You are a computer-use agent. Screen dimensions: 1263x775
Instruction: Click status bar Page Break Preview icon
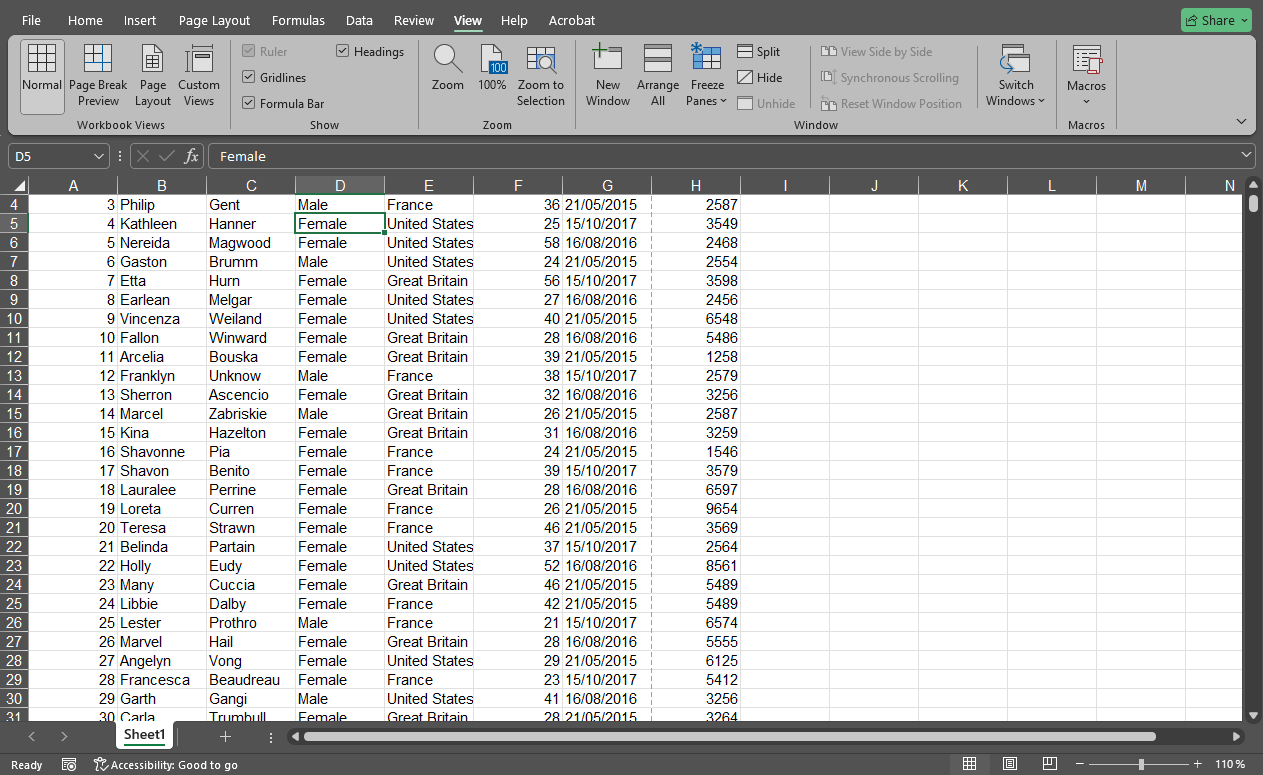click(x=1049, y=764)
